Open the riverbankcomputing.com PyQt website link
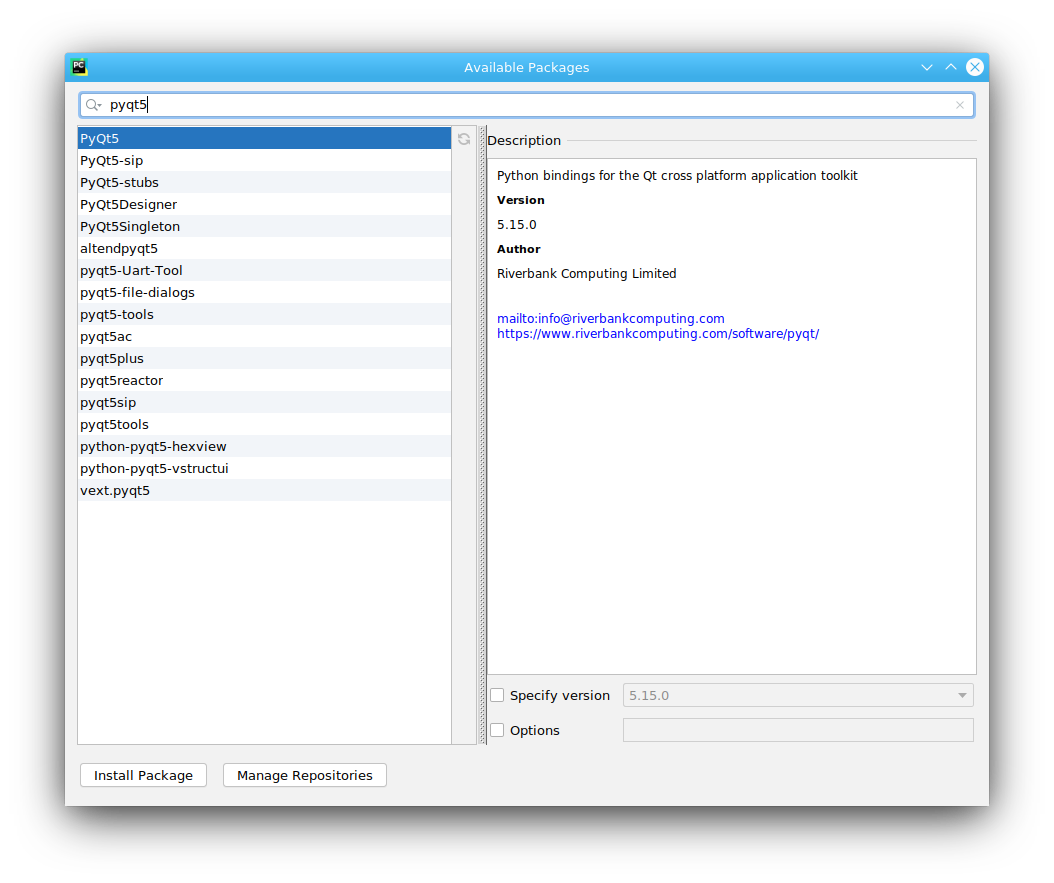The height and width of the screenshot is (883, 1054). 658,333
